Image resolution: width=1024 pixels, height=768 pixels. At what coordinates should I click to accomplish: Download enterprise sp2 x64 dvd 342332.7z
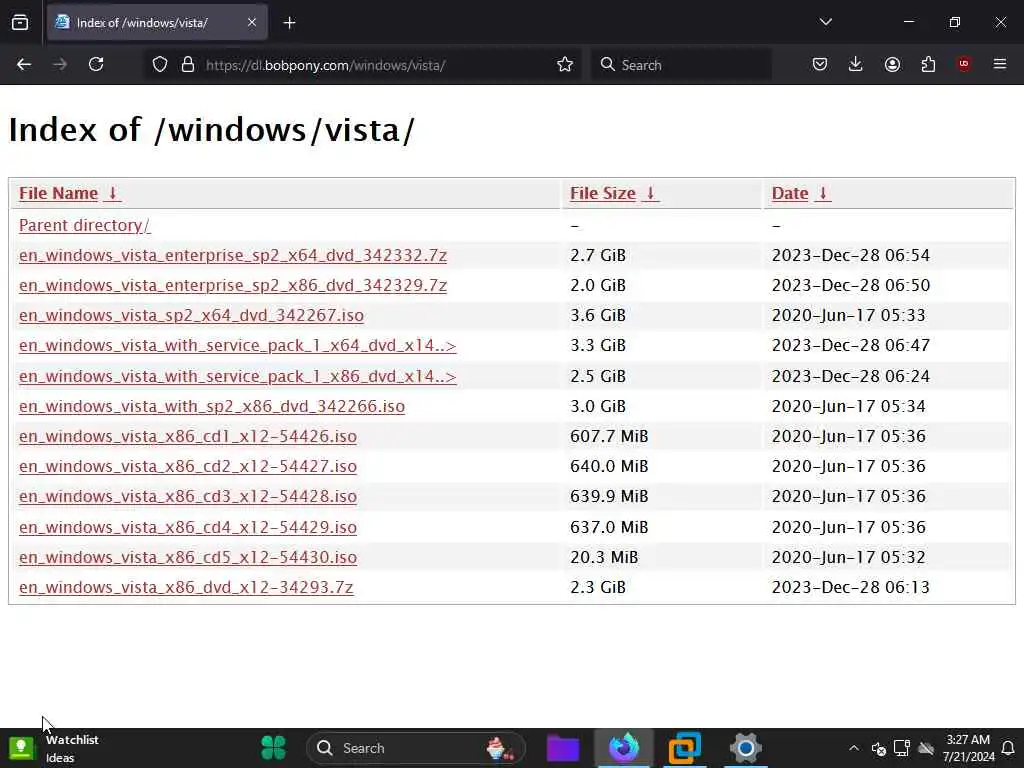pyautogui.click(x=232, y=255)
